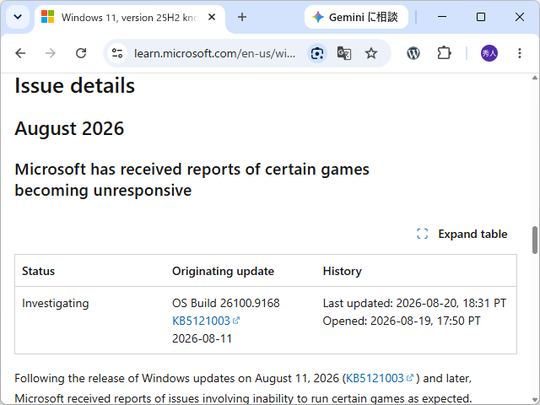Viewport: 540px width, 405px height.
Task: Open Chrome three-dot menu
Action: (x=520, y=53)
